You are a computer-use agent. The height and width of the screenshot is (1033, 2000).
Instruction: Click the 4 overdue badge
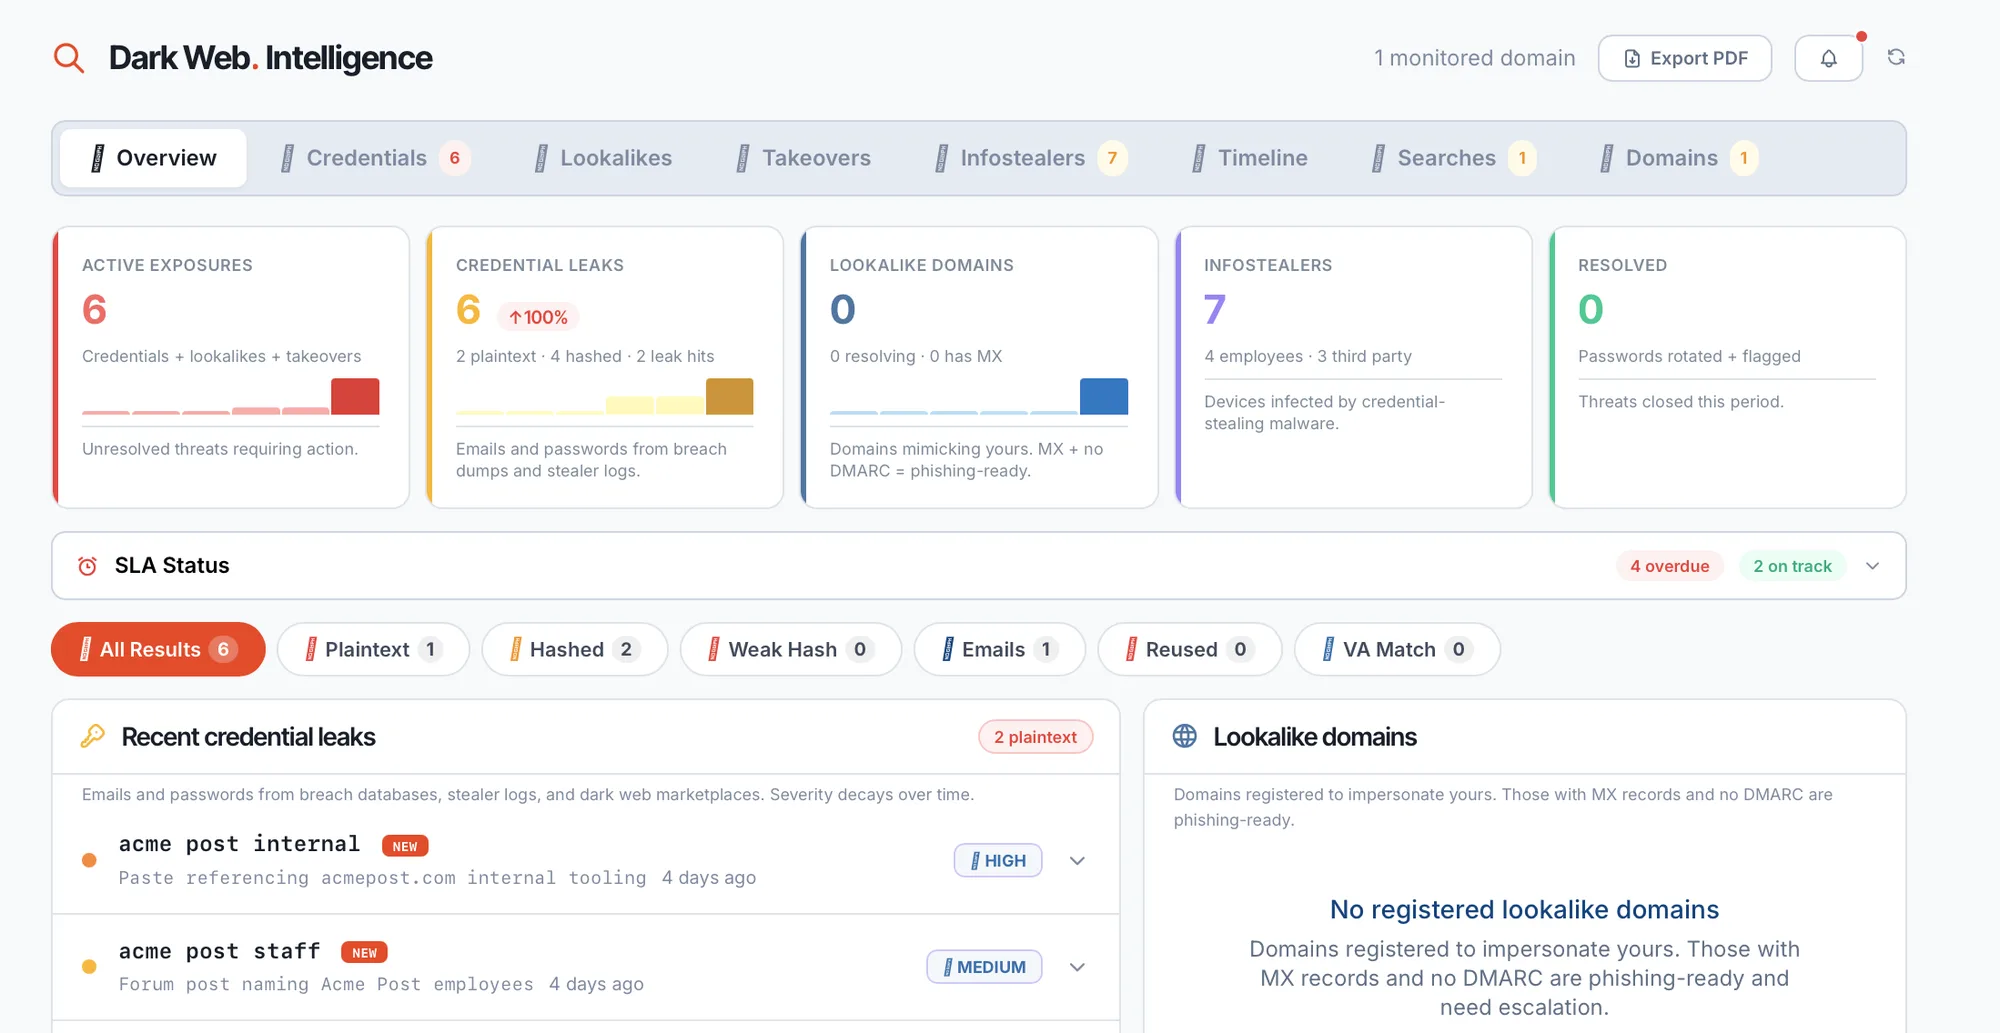tap(1669, 566)
